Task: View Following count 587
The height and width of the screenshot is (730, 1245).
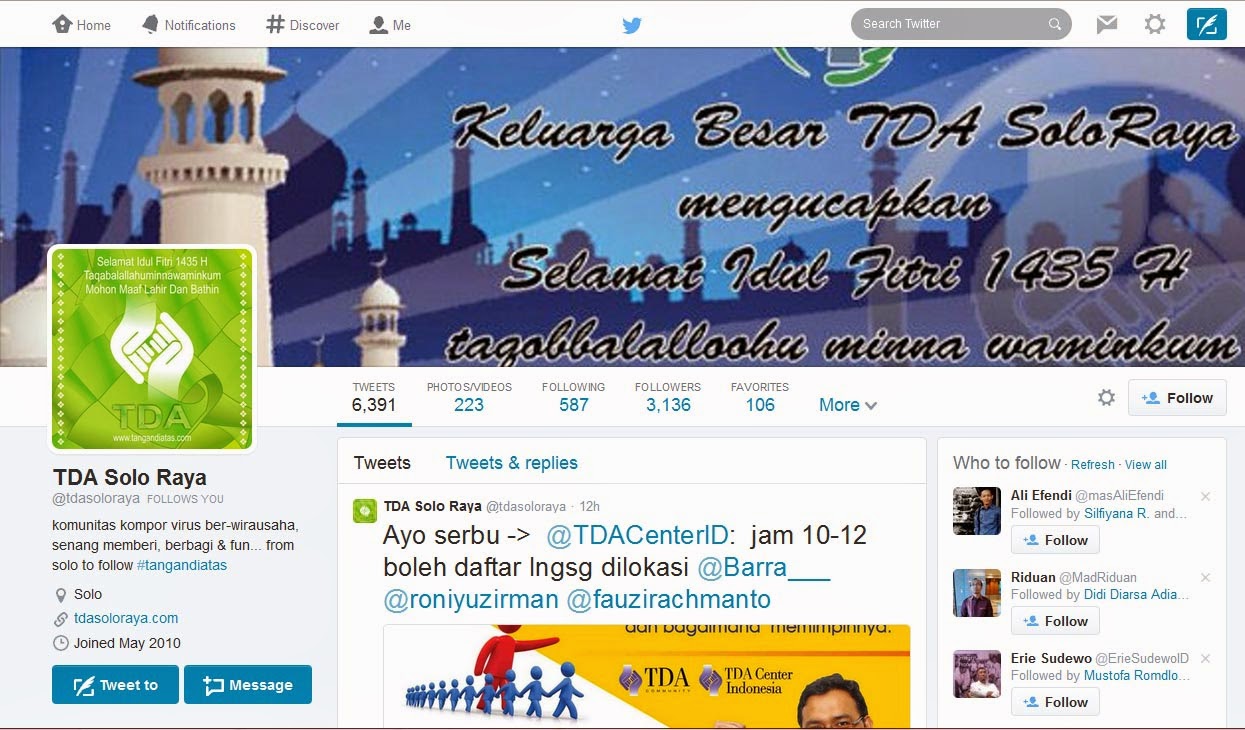Action: tap(573, 397)
